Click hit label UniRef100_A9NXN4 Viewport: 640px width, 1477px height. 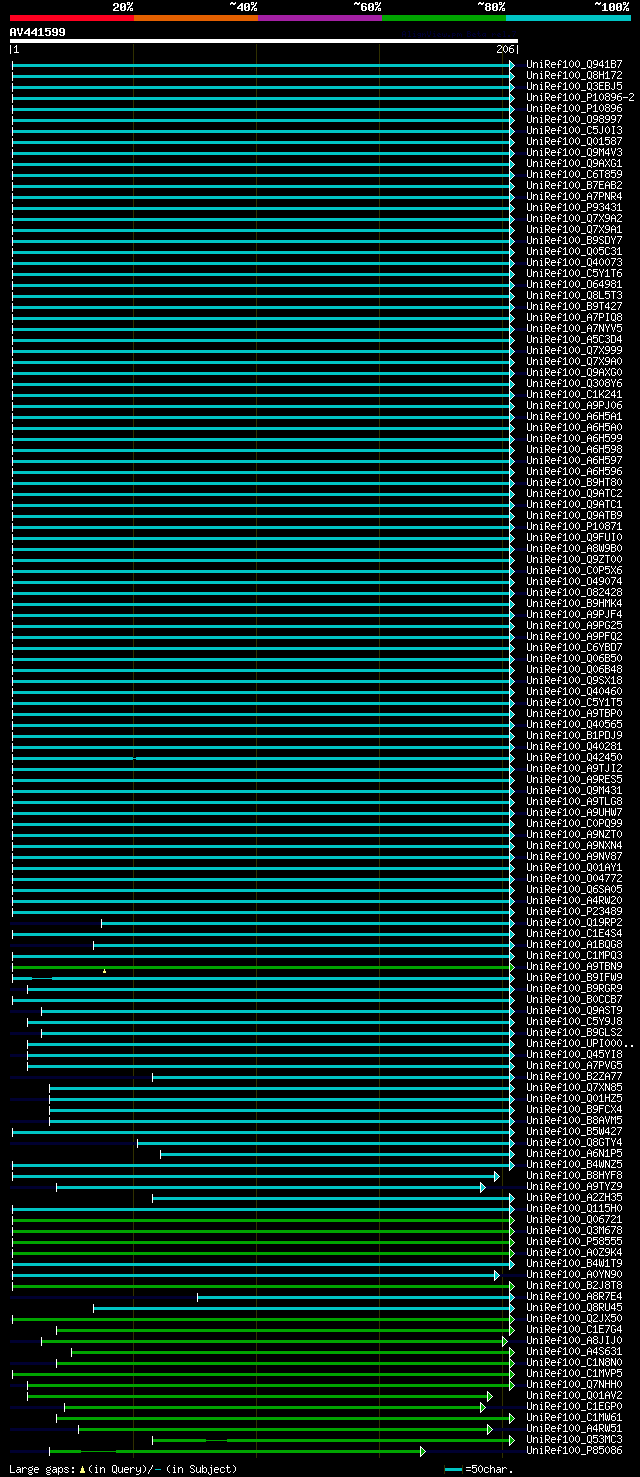pyautogui.click(x=574, y=845)
